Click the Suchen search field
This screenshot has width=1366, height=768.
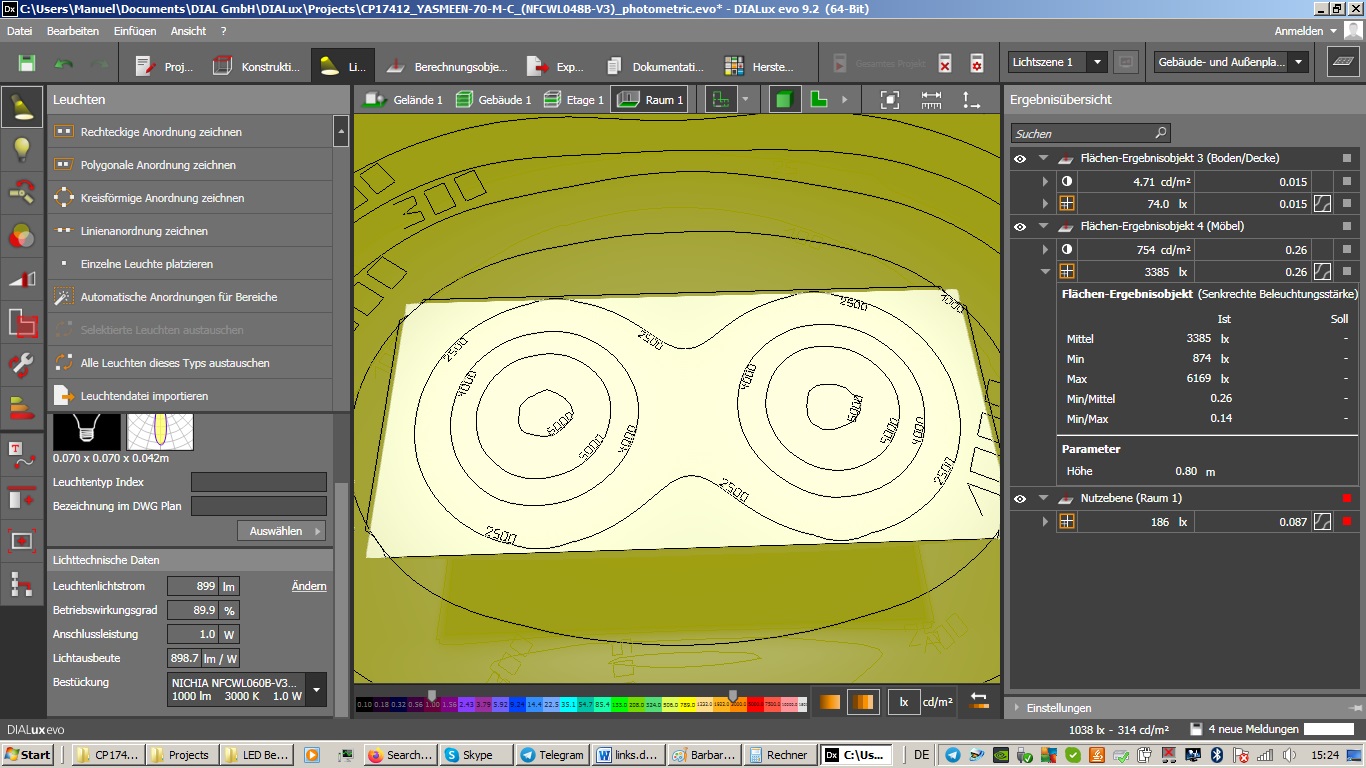[1089, 133]
